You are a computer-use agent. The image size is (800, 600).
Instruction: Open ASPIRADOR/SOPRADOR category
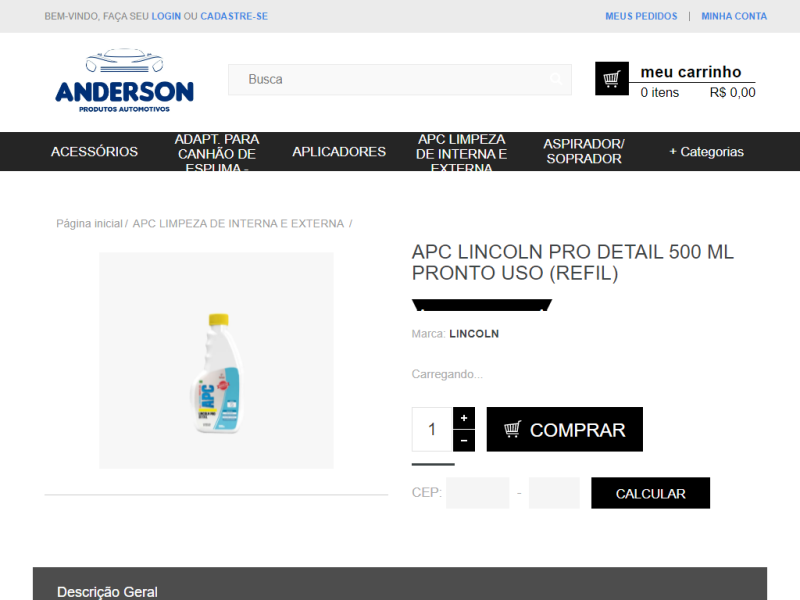point(584,152)
